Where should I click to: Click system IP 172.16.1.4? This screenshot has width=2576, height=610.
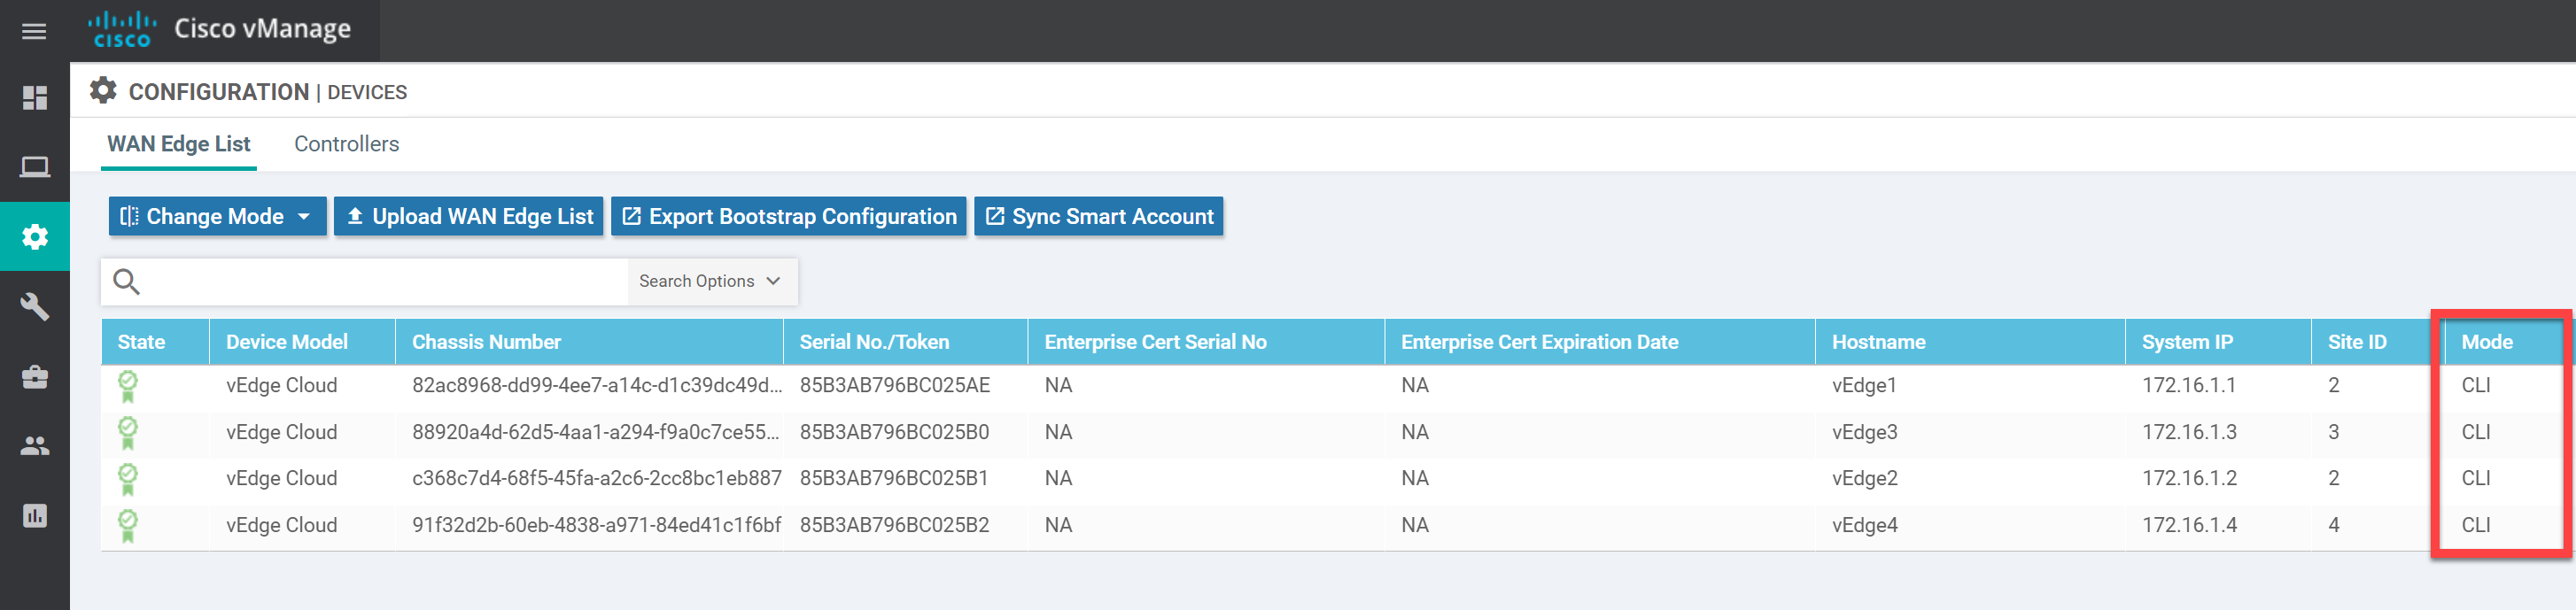(2189, 526)
